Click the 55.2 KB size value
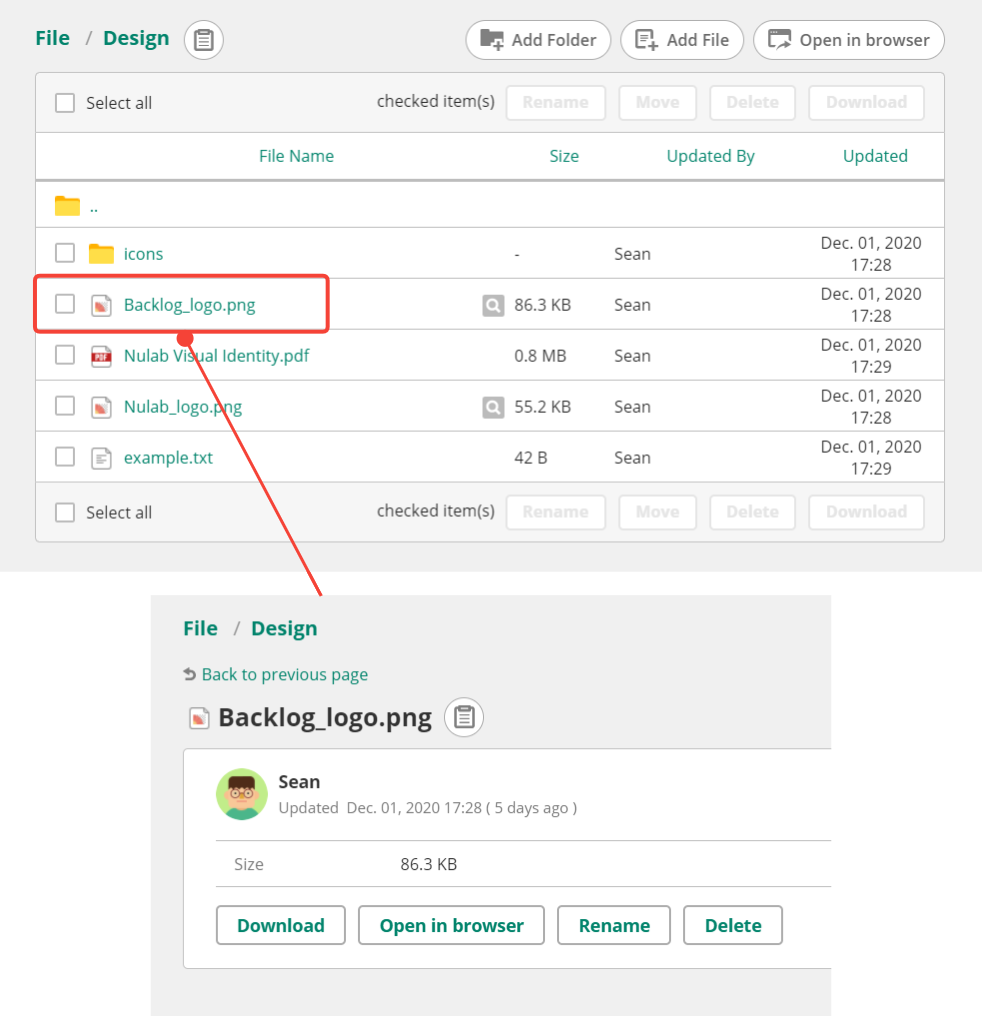This screenshot has height=1017, width=983. pyautogui.click(x=543, y=407)
